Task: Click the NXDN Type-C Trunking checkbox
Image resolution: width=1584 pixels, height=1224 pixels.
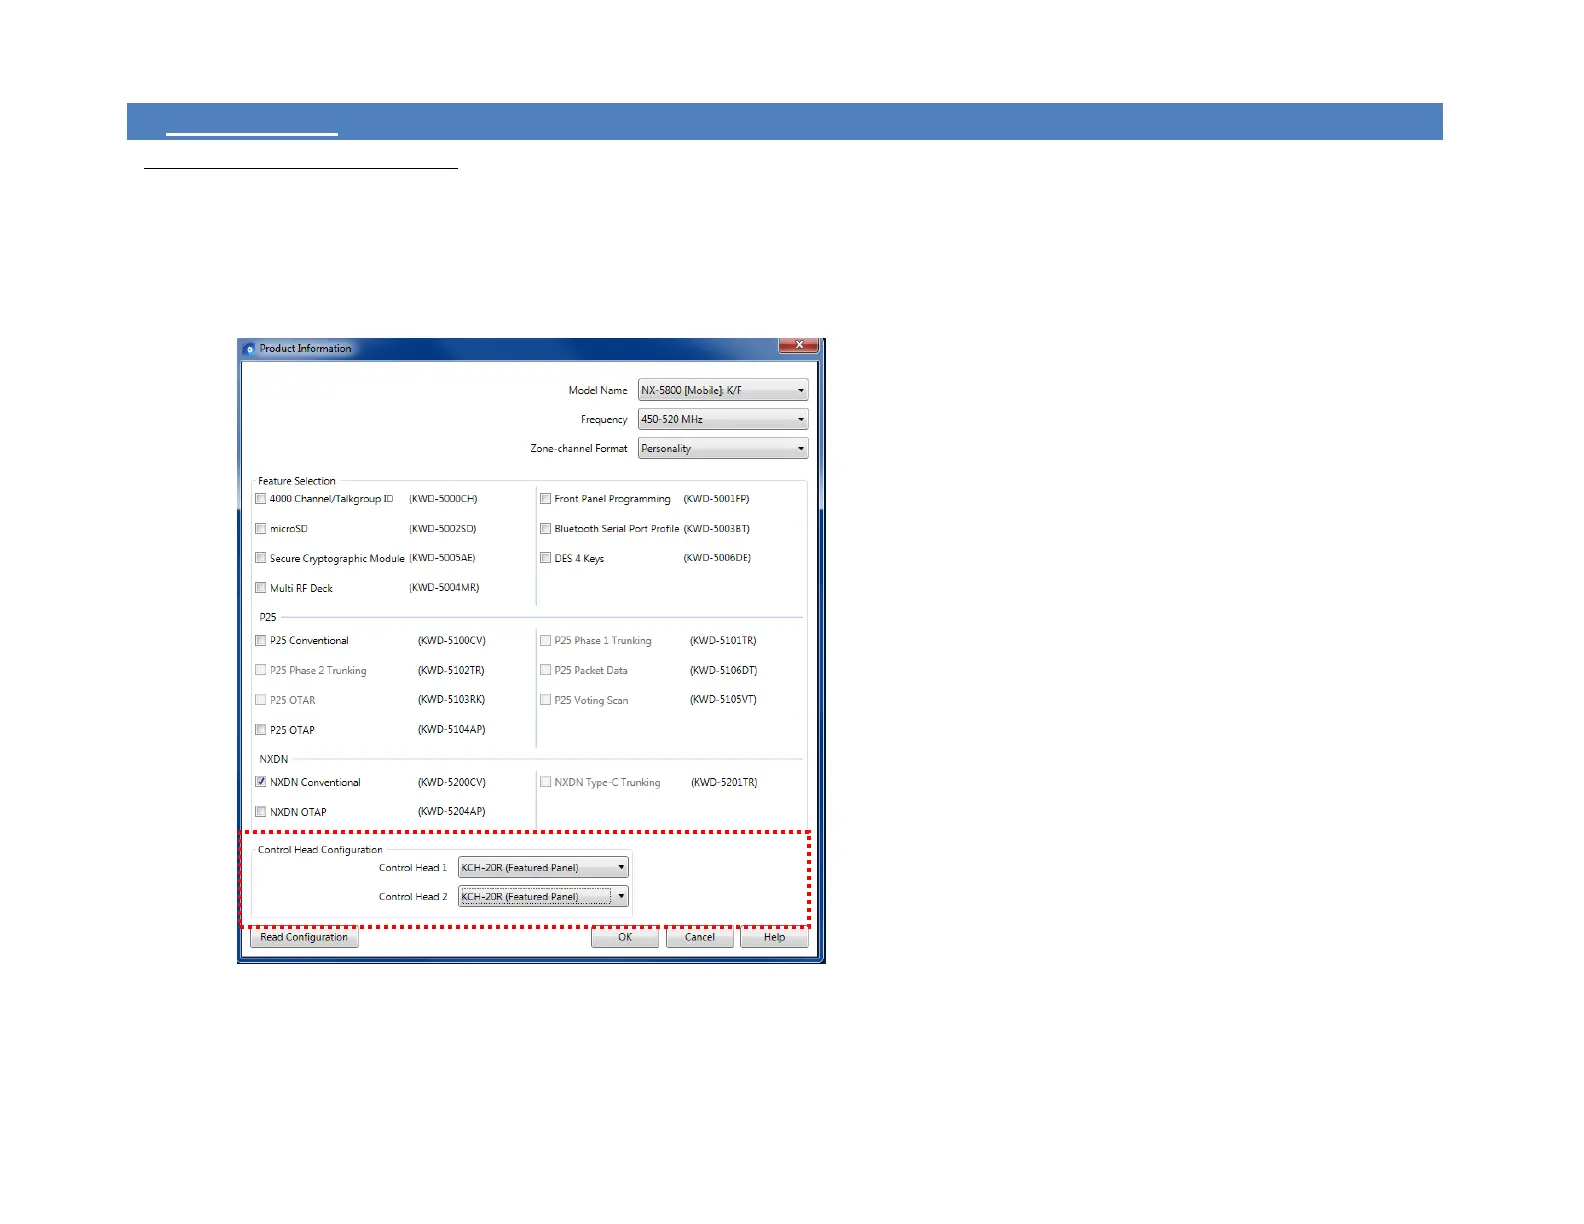Action: pos(546,782)
